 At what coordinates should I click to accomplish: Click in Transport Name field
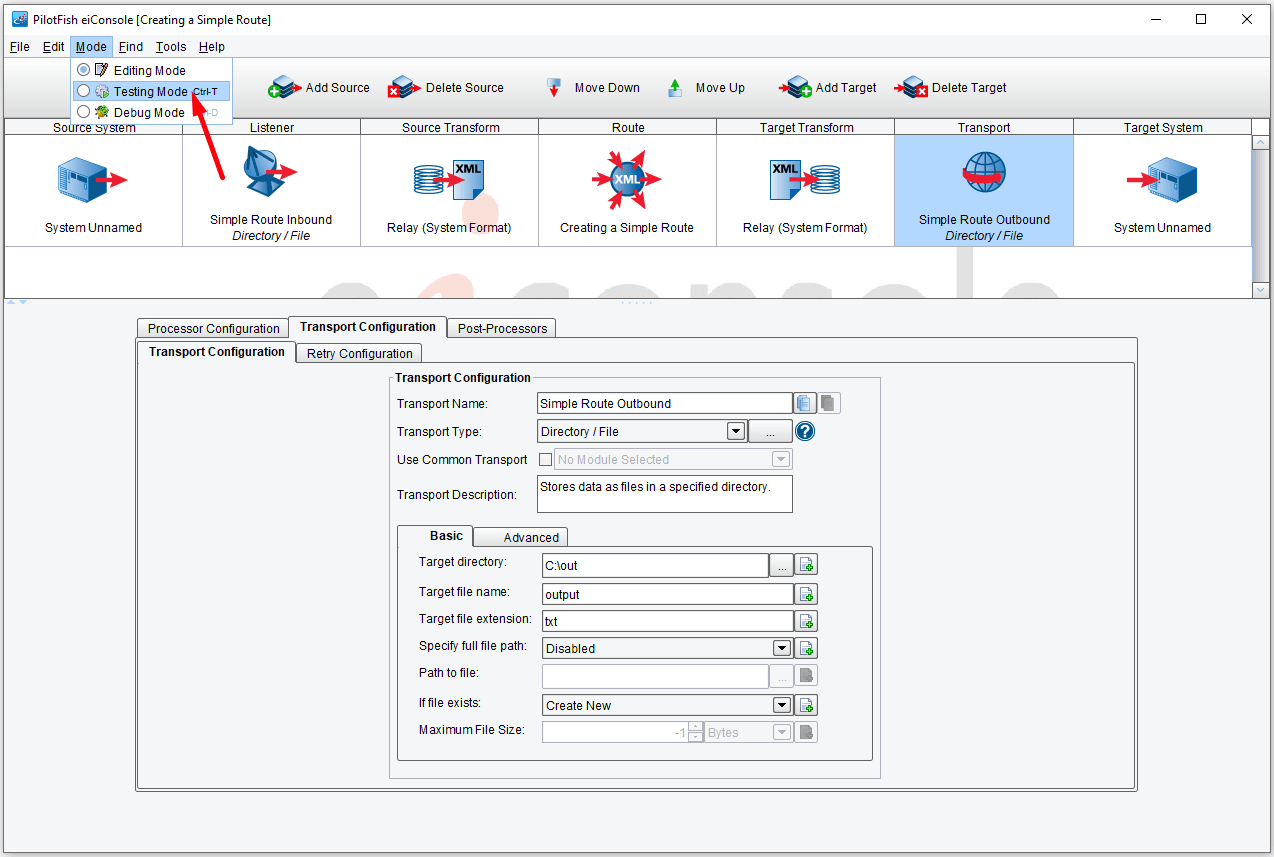(664, 403)
